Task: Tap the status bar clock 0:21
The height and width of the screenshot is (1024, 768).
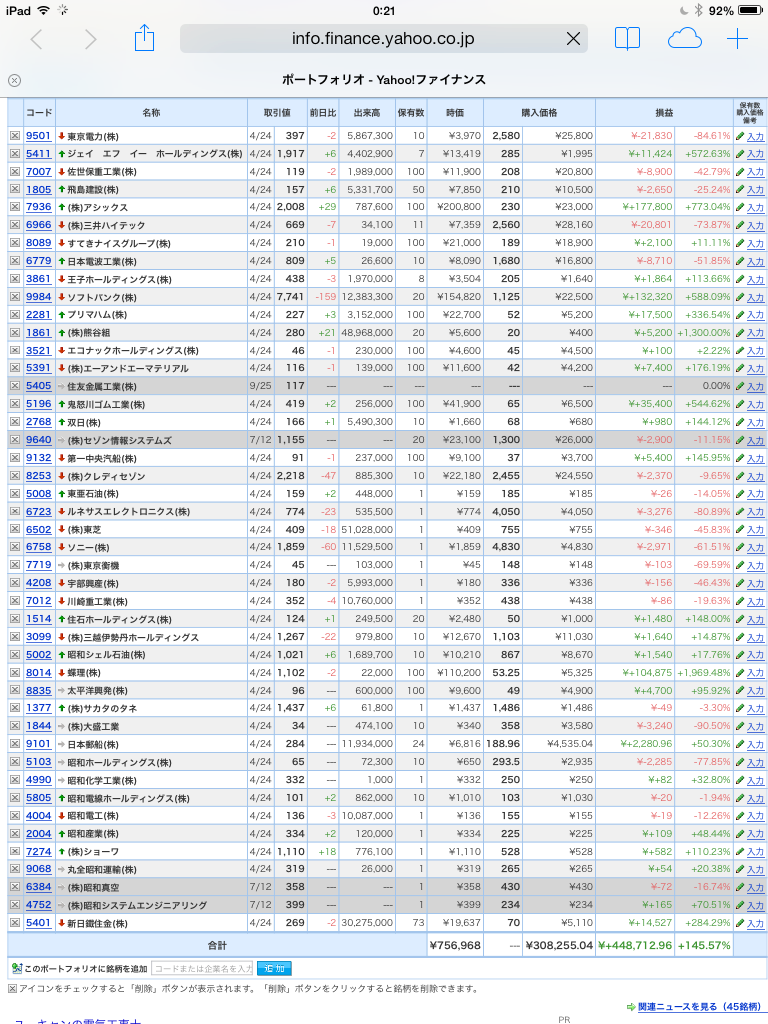Action: [384, 10]
